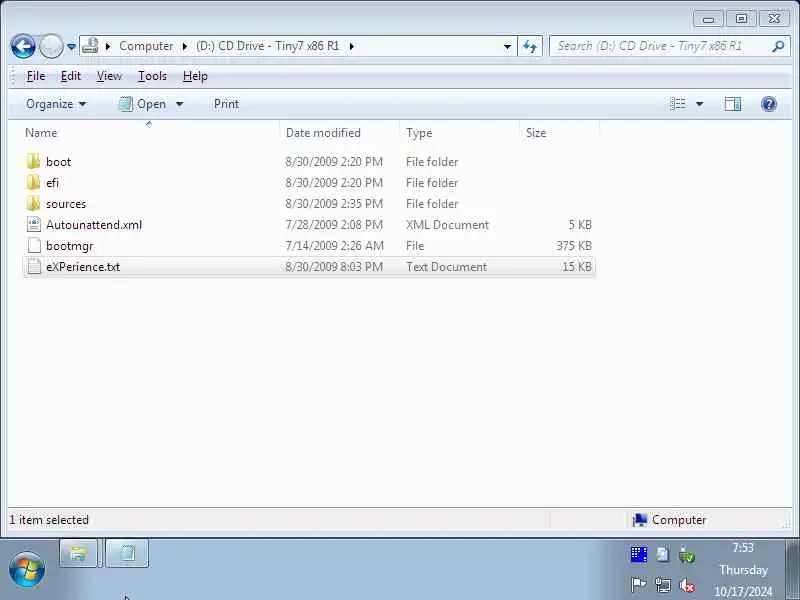
Task: Open help with the question mark icon
Action: pyautogui.click(x=768, y=104)
